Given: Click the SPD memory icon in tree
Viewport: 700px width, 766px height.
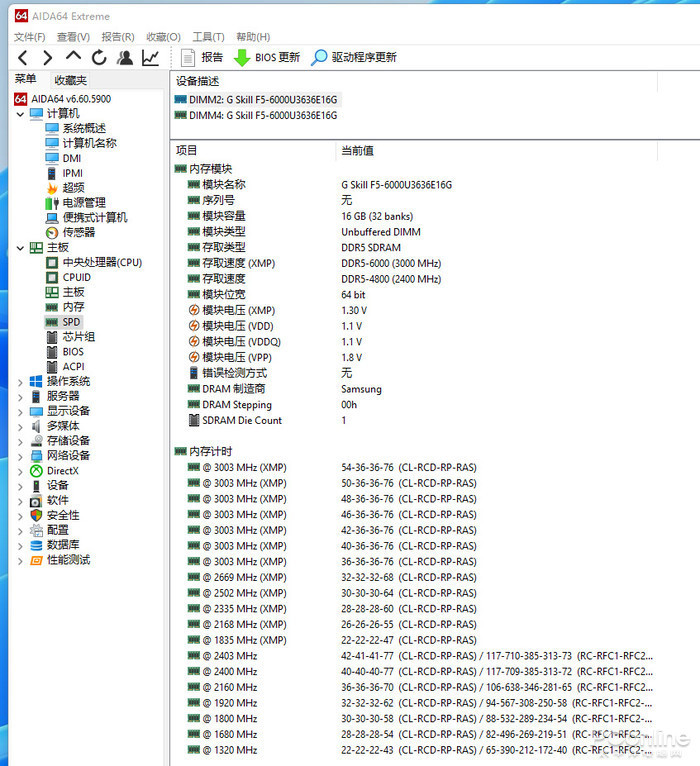Looking at the screenshot, I should (52, 322).
